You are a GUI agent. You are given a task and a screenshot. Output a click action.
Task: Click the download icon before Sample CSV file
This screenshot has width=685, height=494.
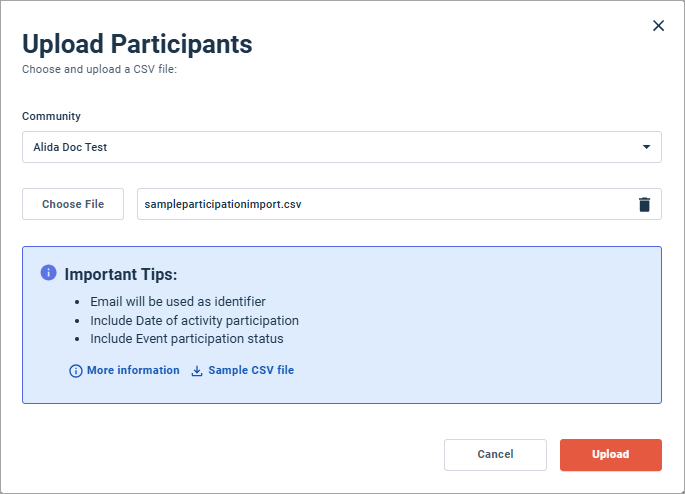point(197,371)
